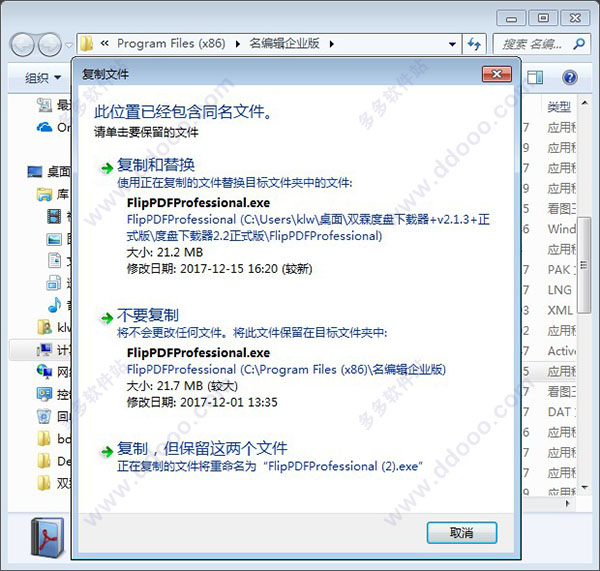Select the control panel icon in navigation pane
Screen dimensions: 600x571
pos(44,394)
